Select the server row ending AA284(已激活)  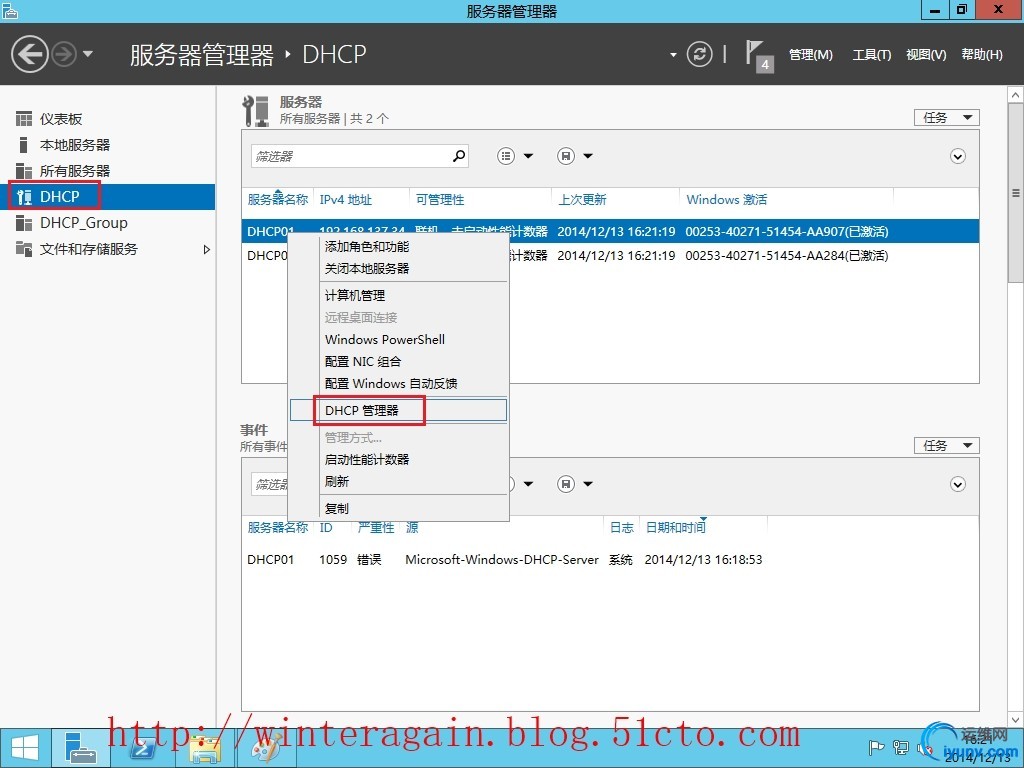[610, 256]
